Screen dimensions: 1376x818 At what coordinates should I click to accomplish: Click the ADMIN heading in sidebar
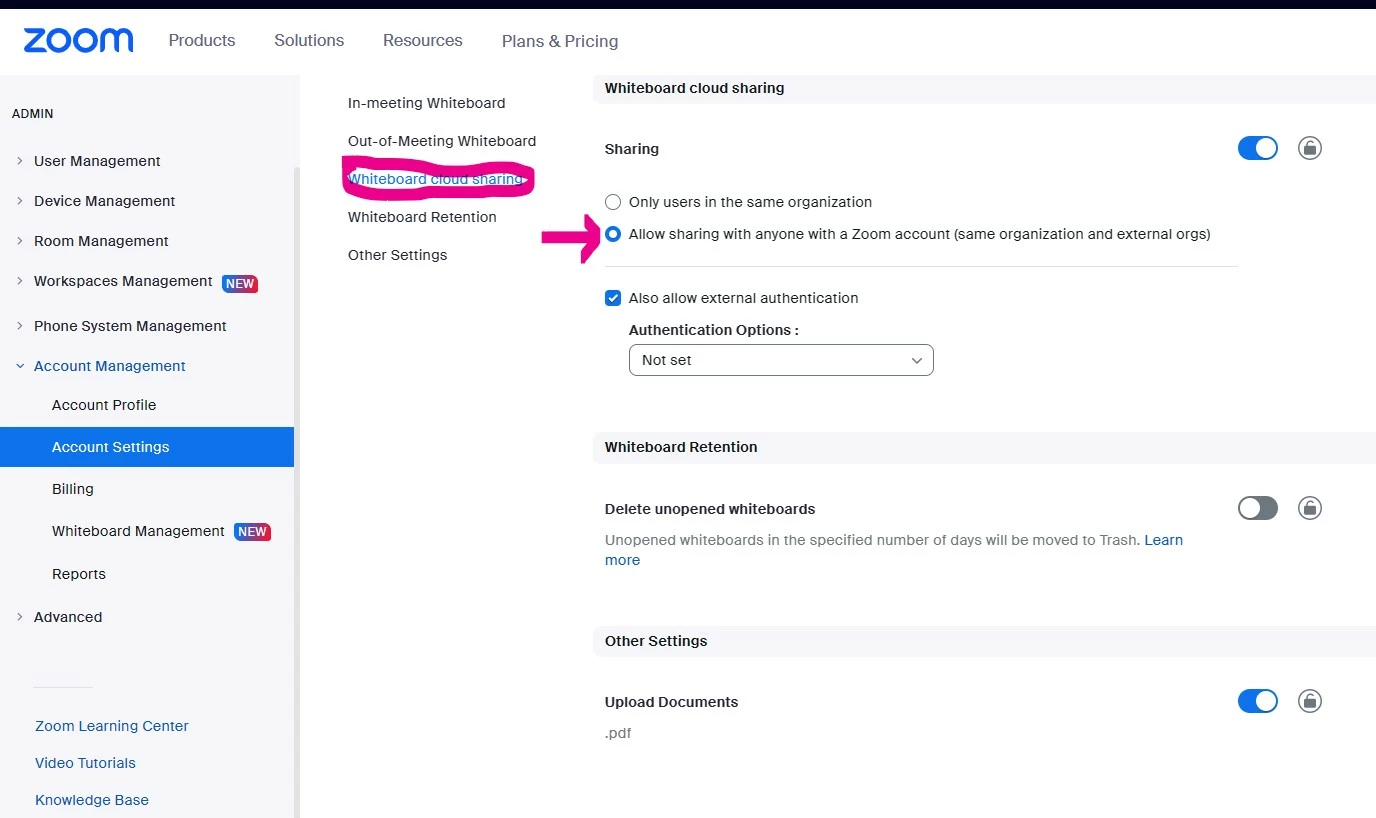(33, 114)
